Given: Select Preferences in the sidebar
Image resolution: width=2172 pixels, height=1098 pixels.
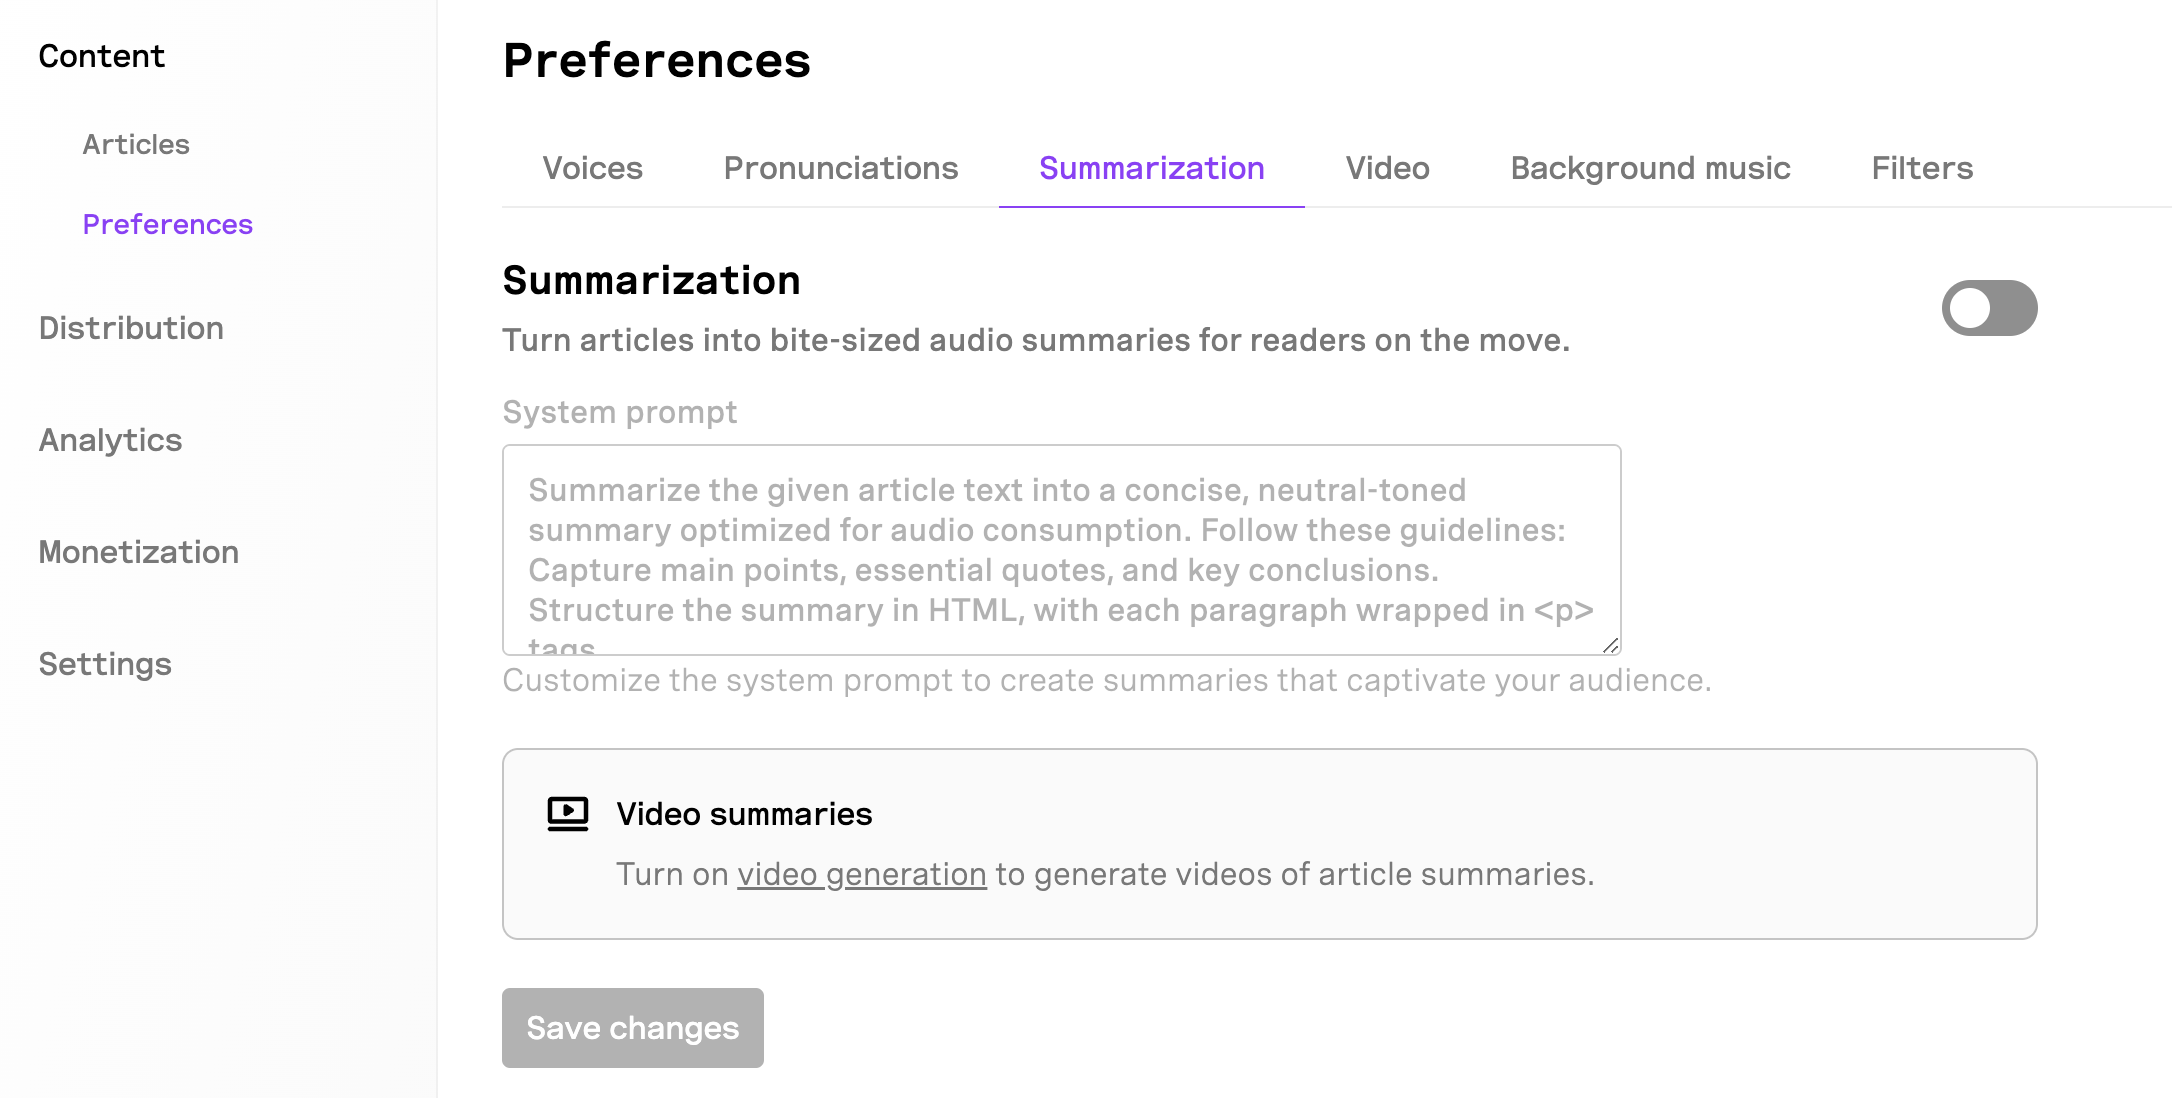Looking at the screenshot, I should 167,224.
